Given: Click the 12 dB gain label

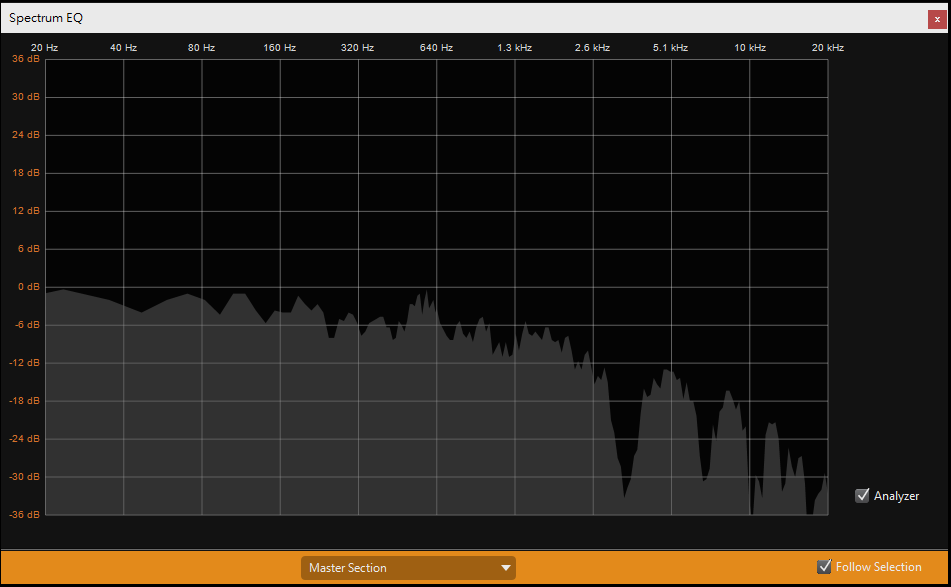Looking at the screenshot, I should [x=25, y=210].
